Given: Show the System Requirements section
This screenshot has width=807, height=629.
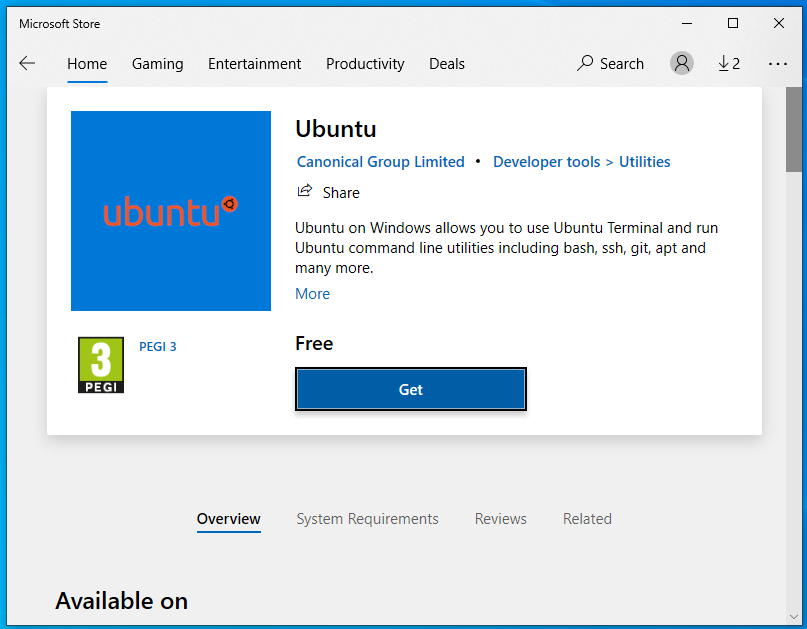Looking at the screenshot, I should click(367, 519).
